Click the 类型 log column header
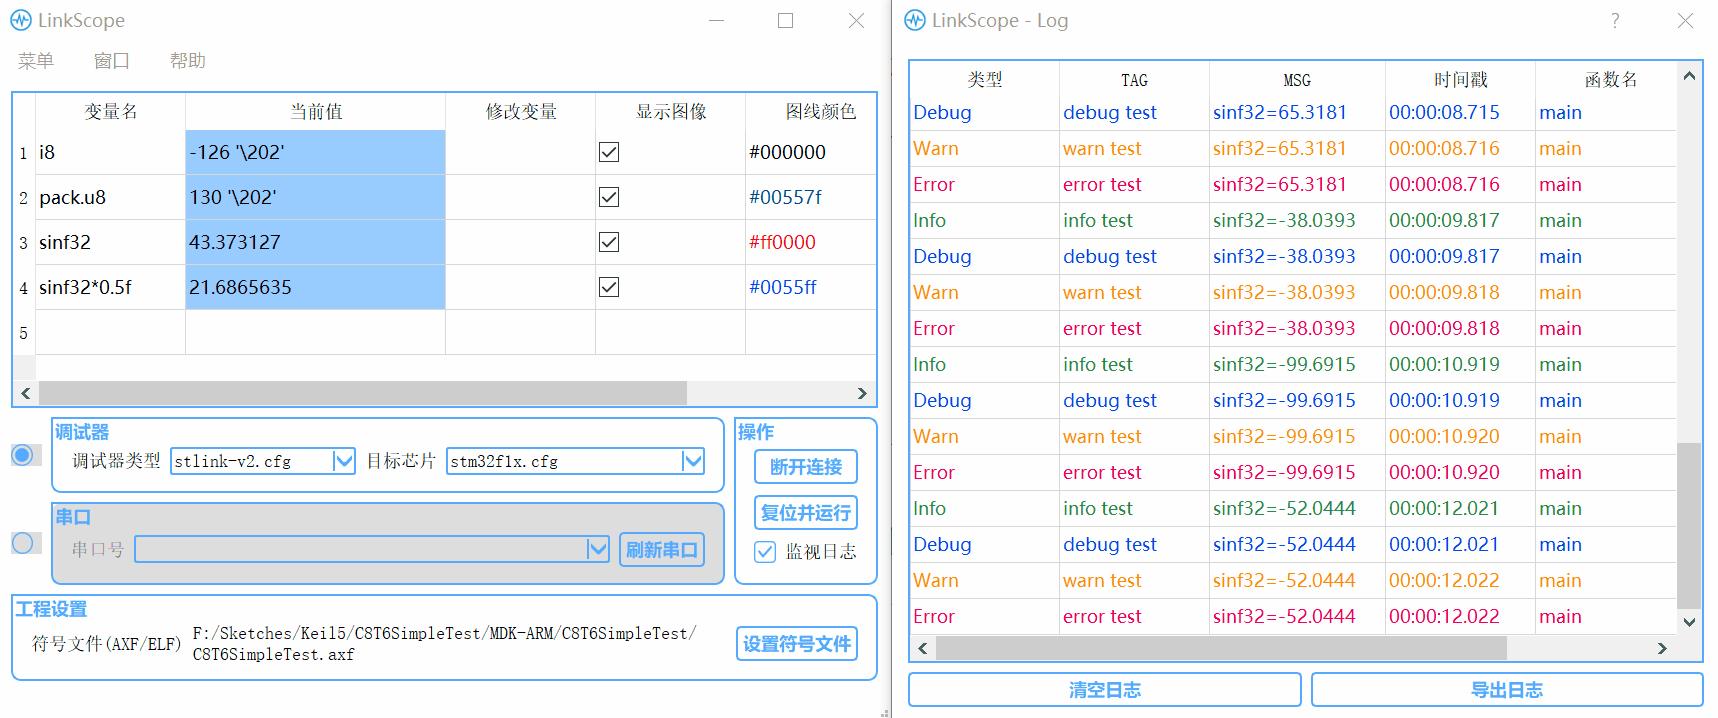The width and height of the screenshot is (1718, 718). pyautogui.click(x=984, y=79)
